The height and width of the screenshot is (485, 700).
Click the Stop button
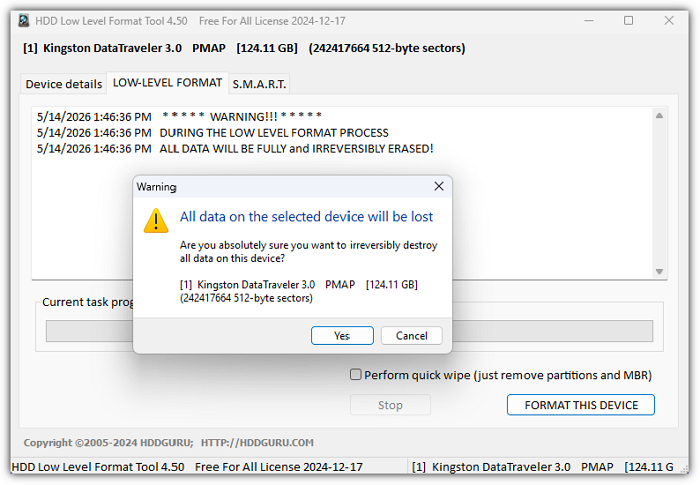tap(390, 405)
